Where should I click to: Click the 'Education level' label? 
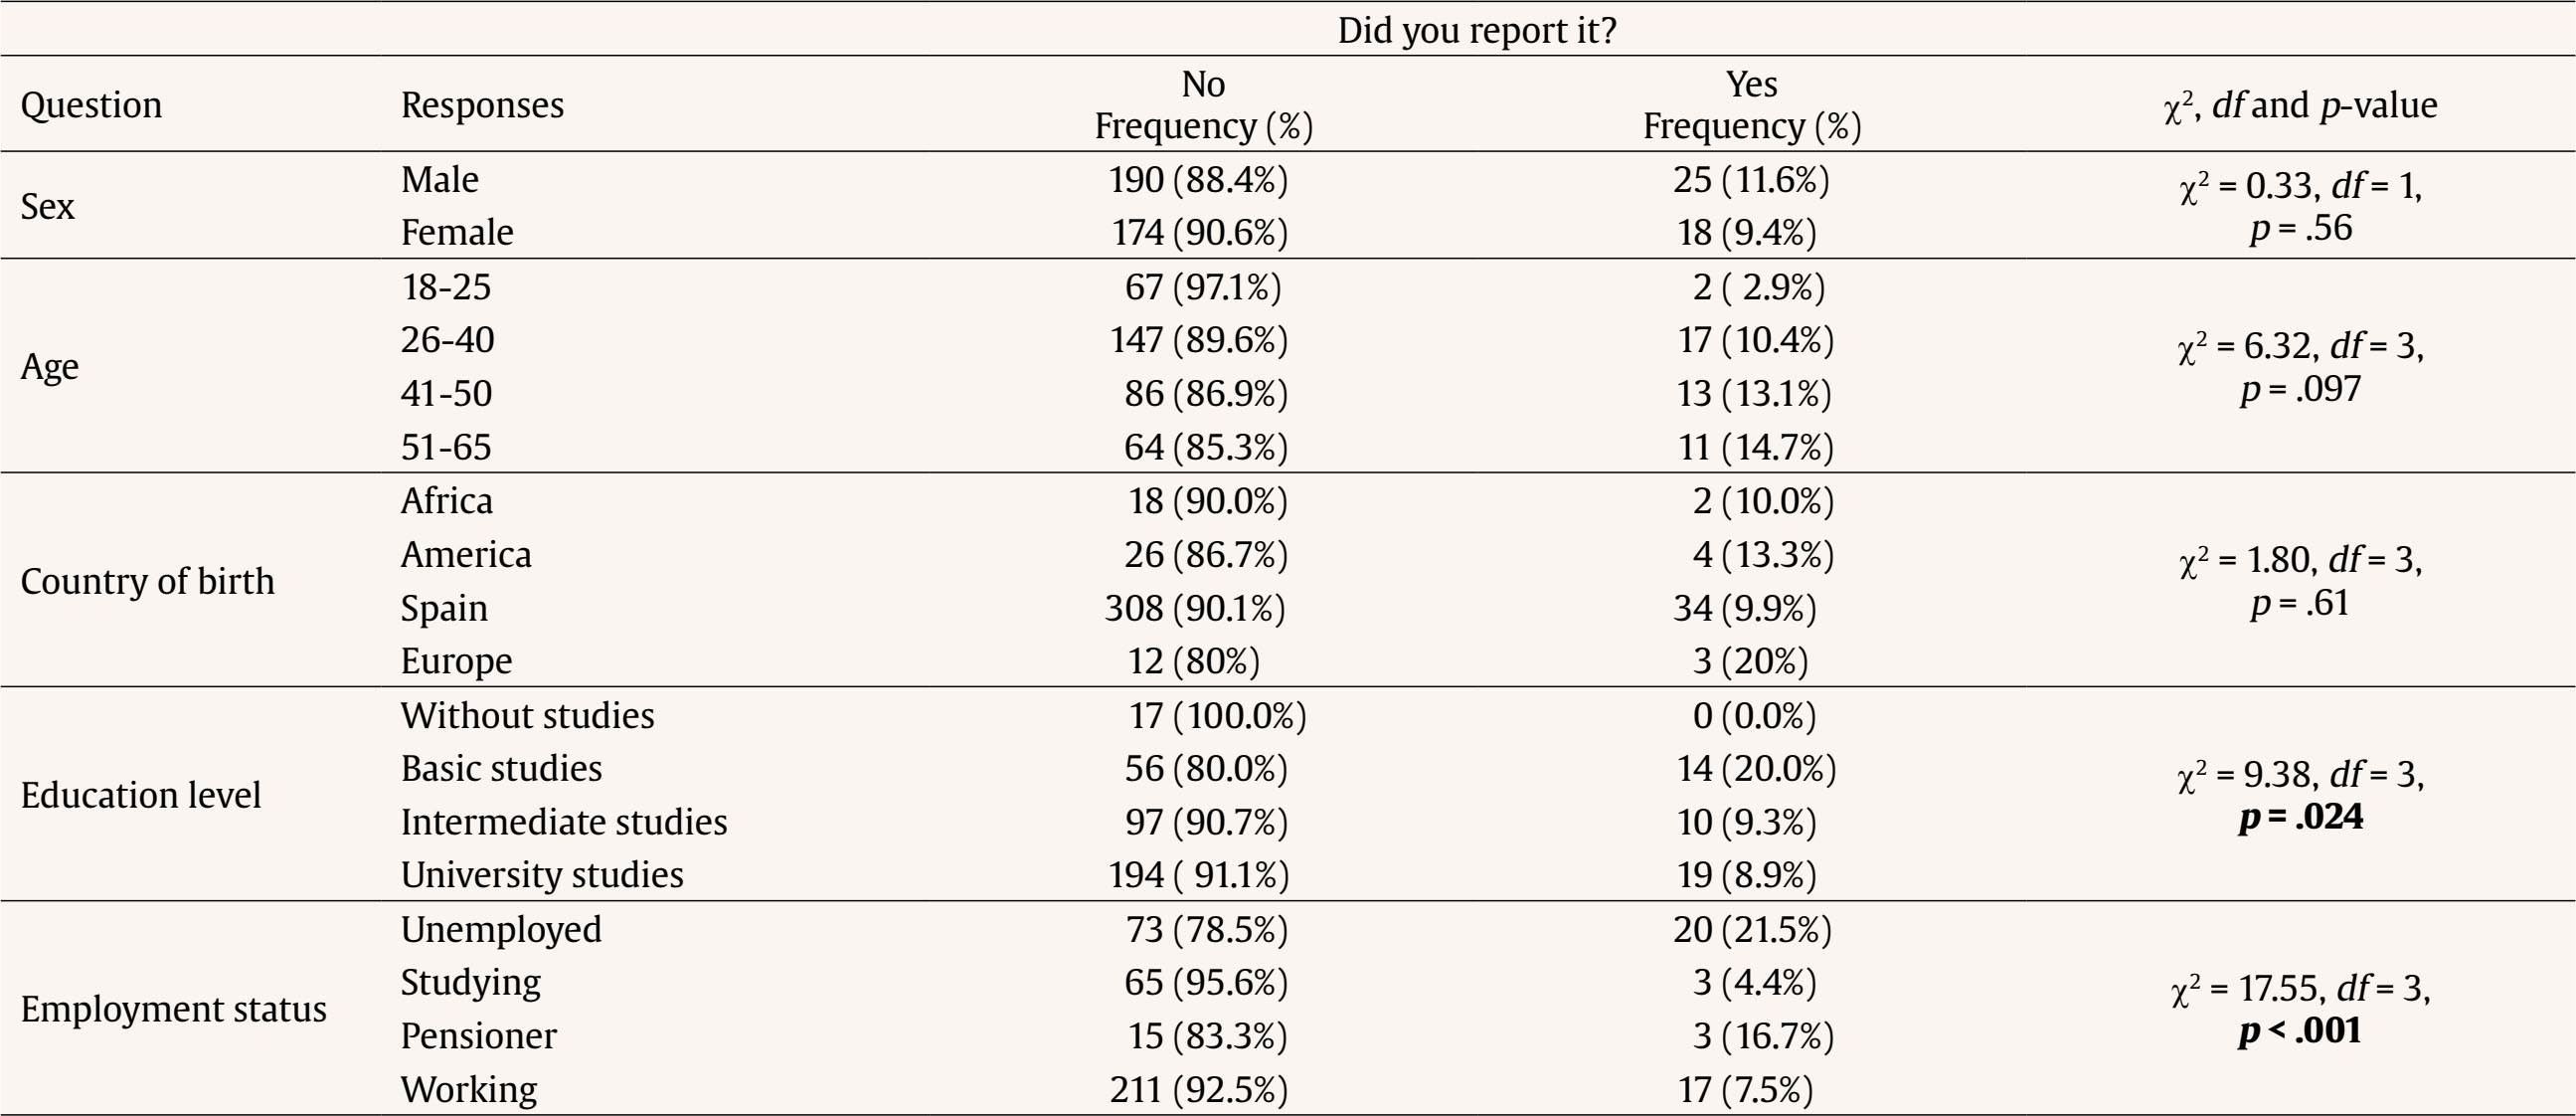pyautogui.click(x=140, y=795)
